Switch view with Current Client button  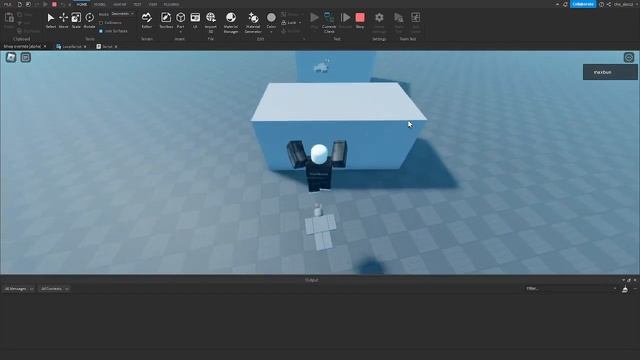click(329, 22)
